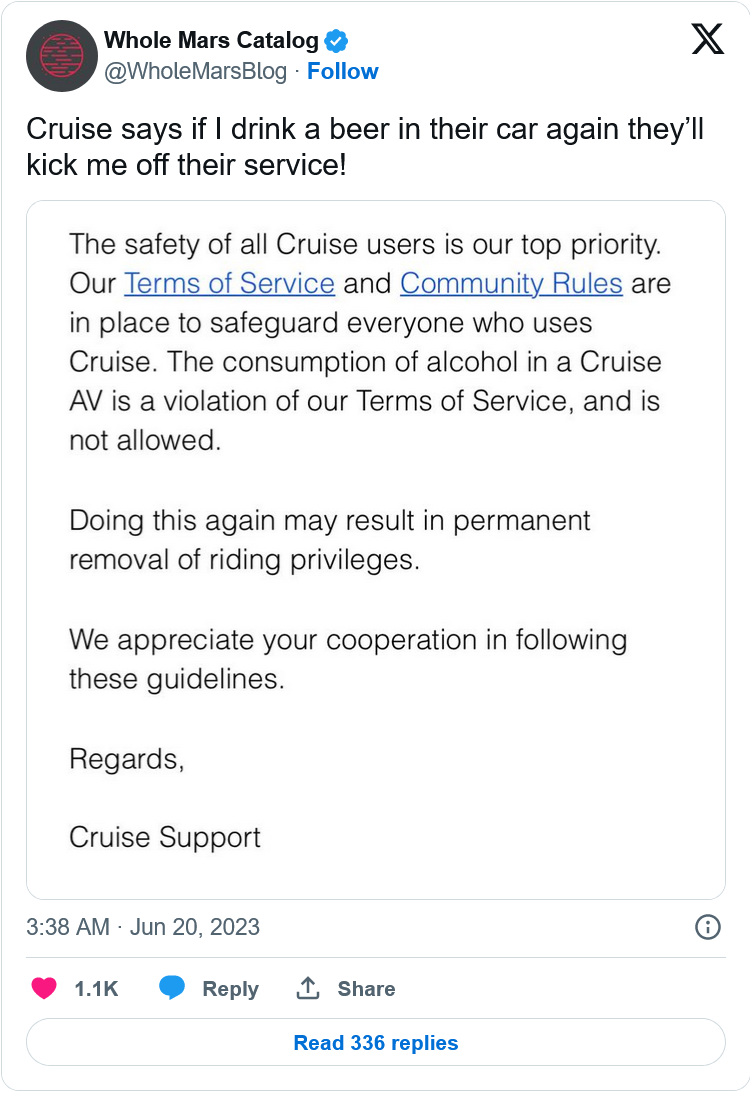Click the 1.1K likes count
The image size is (750, 1120).
point(96,989)
